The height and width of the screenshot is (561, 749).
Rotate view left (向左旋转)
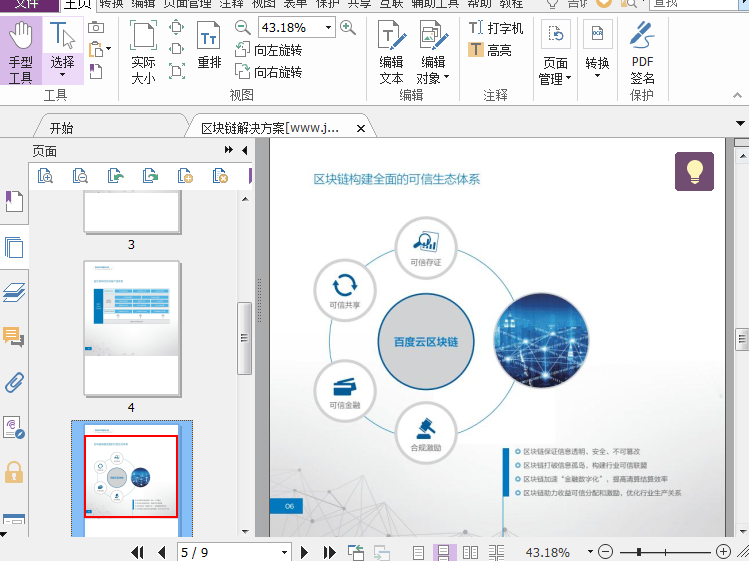(268, 50)
